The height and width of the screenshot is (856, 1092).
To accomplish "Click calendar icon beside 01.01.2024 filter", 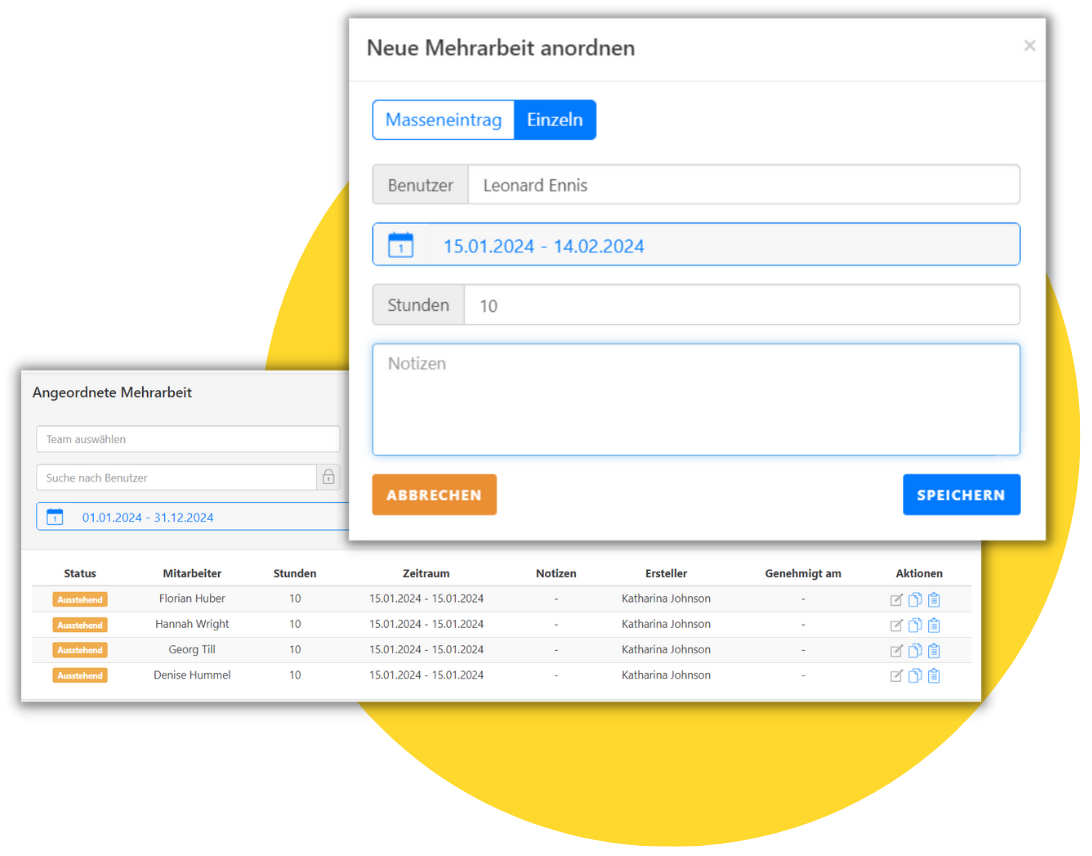I will [x=55, y=517].
